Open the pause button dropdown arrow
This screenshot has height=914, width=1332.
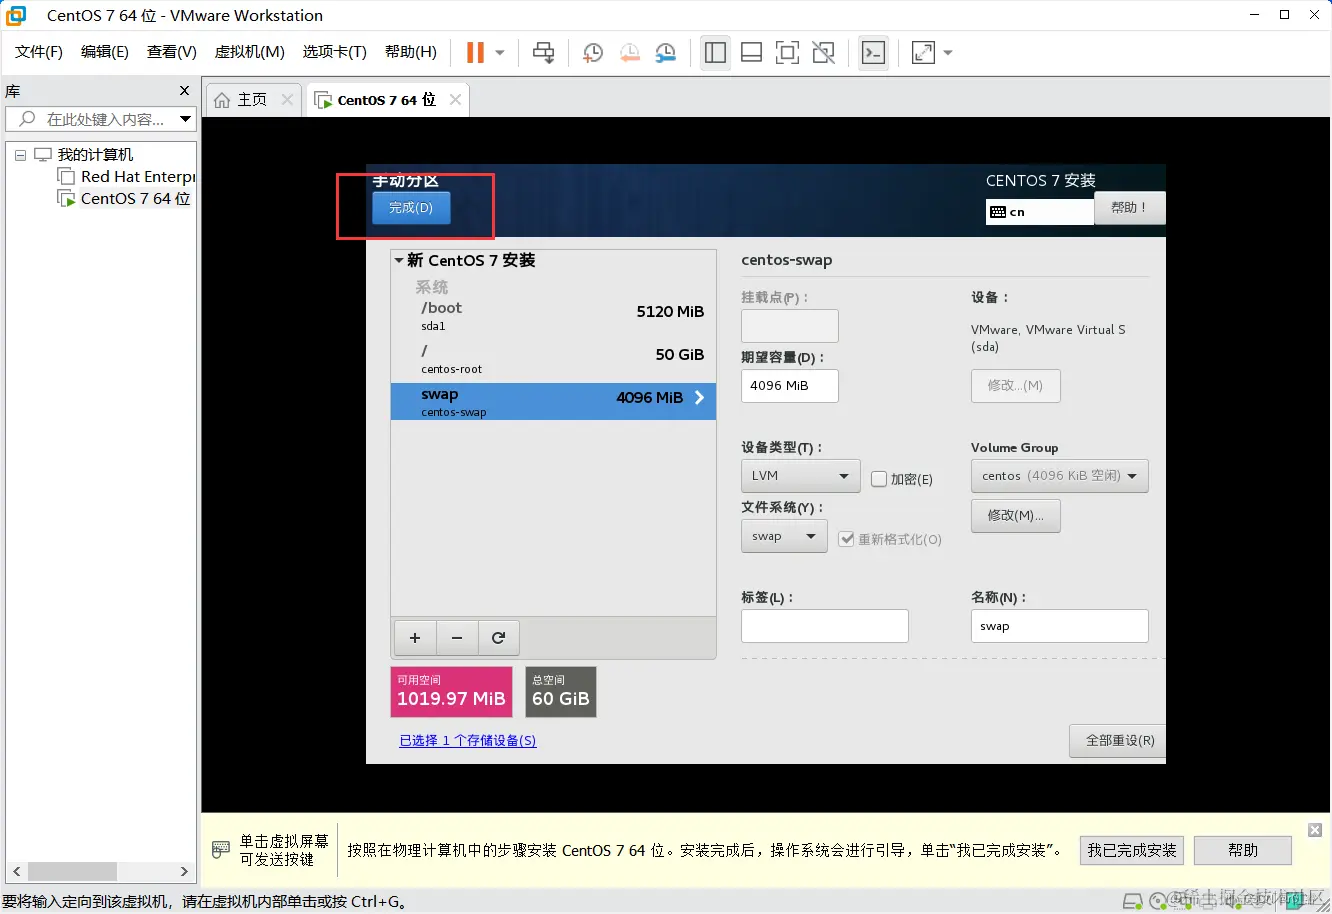(x=500, y=52)
